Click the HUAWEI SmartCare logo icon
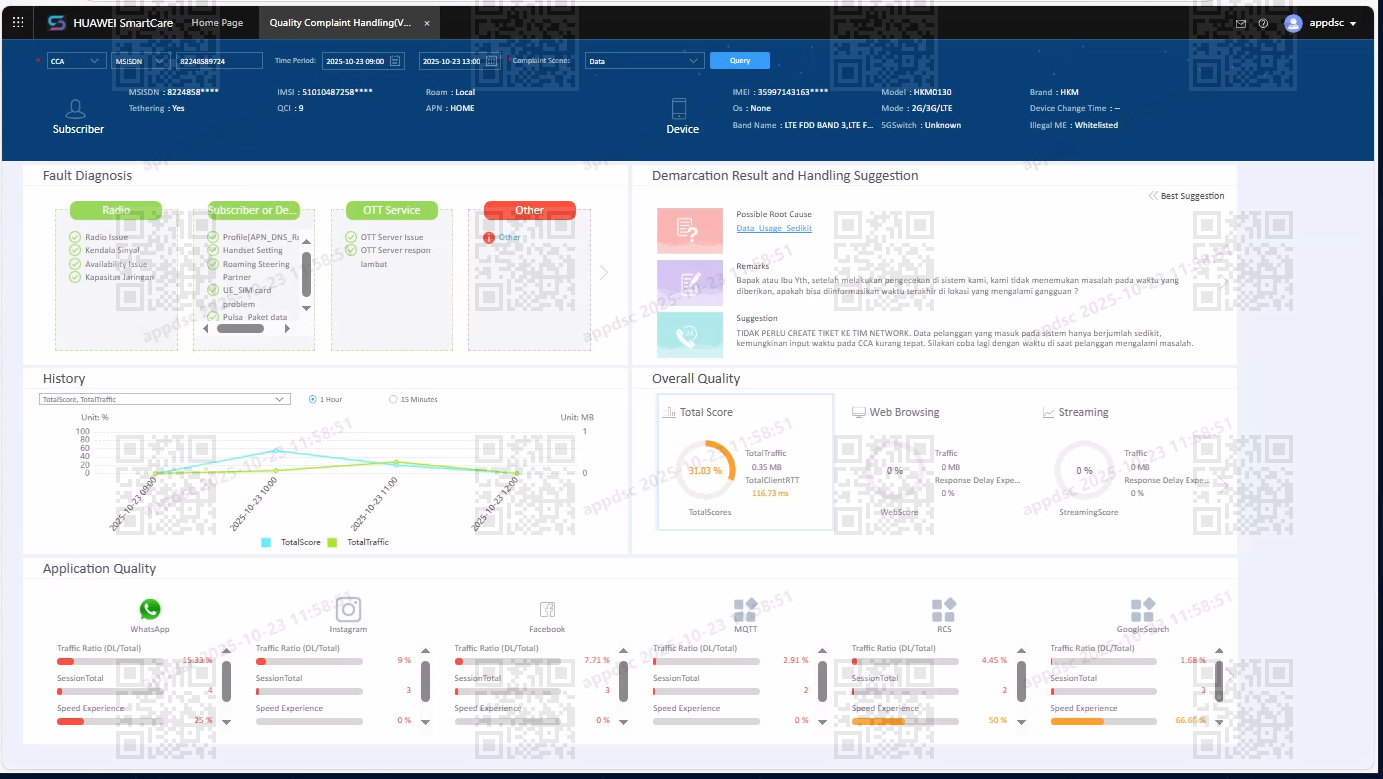Image resolution: width=1383 pixels, height=779 pixels. [57, 22]
